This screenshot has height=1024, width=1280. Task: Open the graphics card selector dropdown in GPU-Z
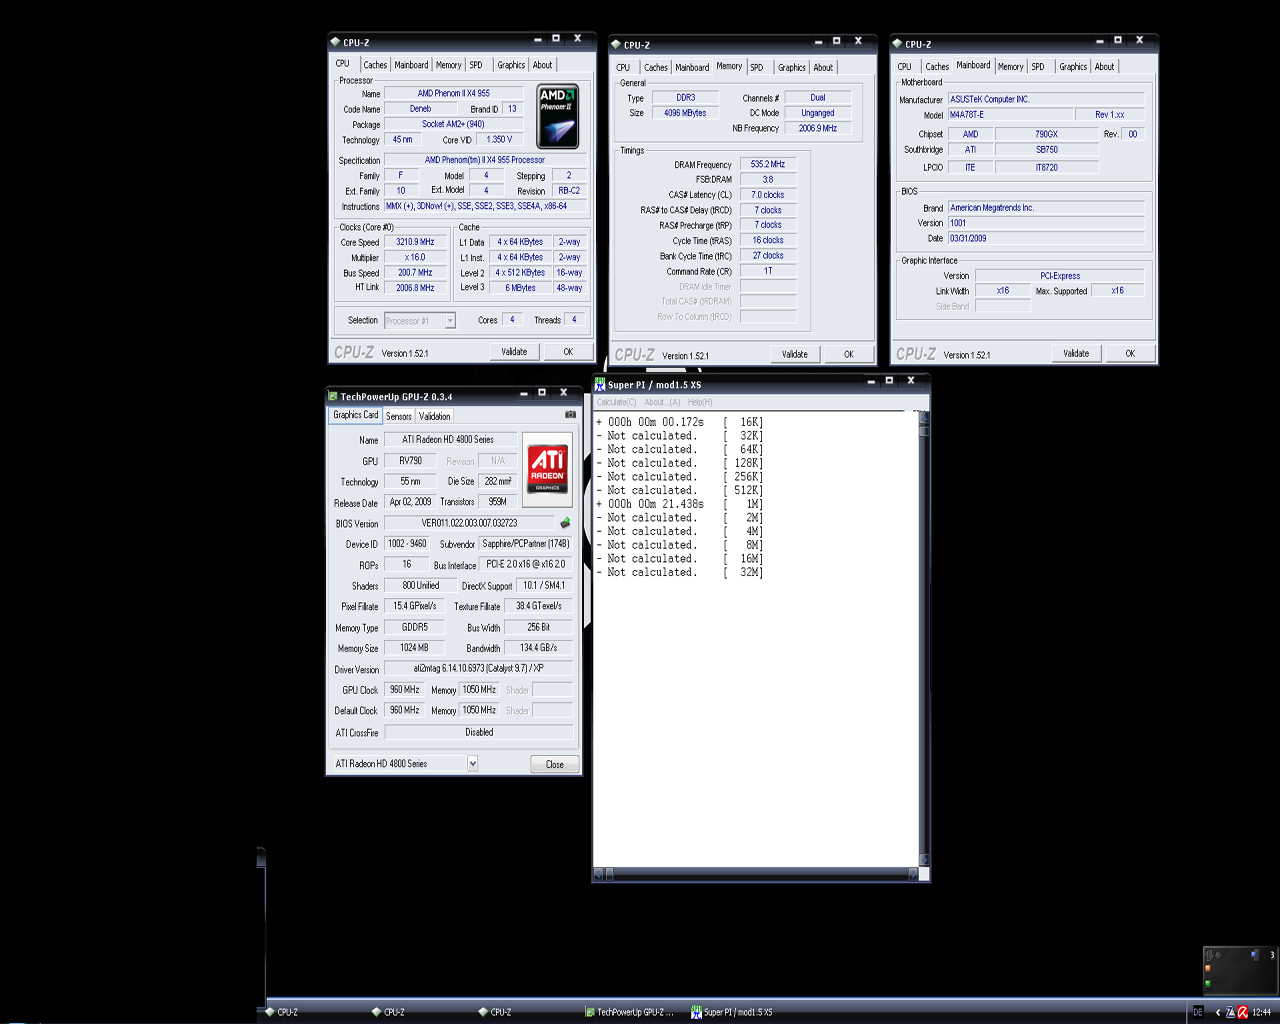coord(472,763)
